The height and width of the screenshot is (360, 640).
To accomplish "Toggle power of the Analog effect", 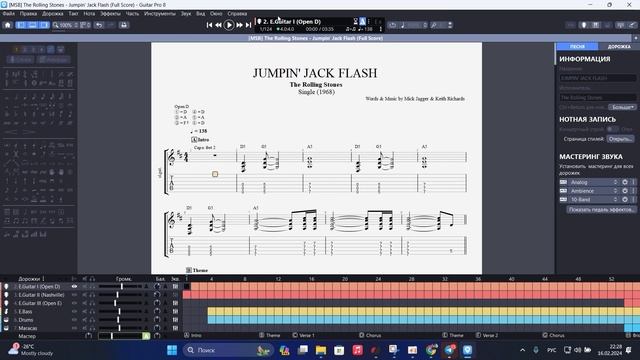I will point(625,182).
